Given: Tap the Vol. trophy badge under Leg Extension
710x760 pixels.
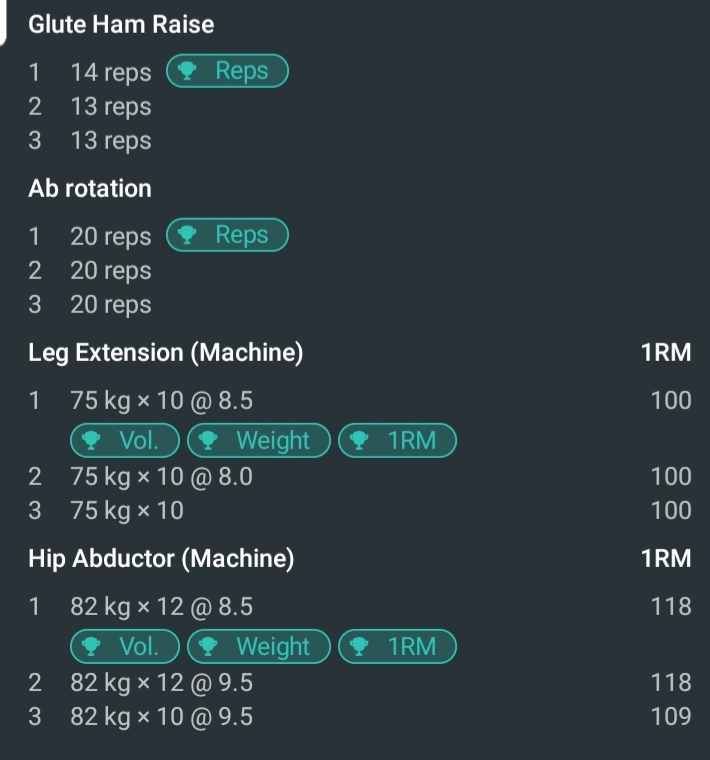Looking at the screenshot, I should [125, 441].
